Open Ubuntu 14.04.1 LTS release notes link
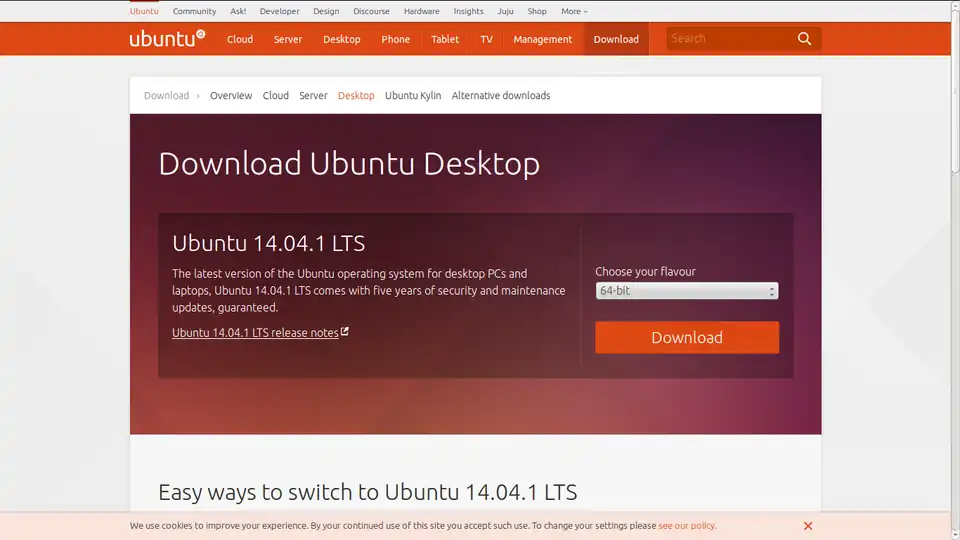The height and width of the screenshot is (540, 960). click(x=260, y=332)
